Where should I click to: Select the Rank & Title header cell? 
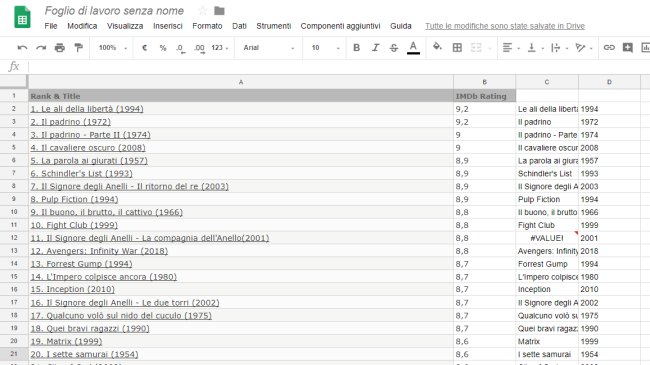241,96
